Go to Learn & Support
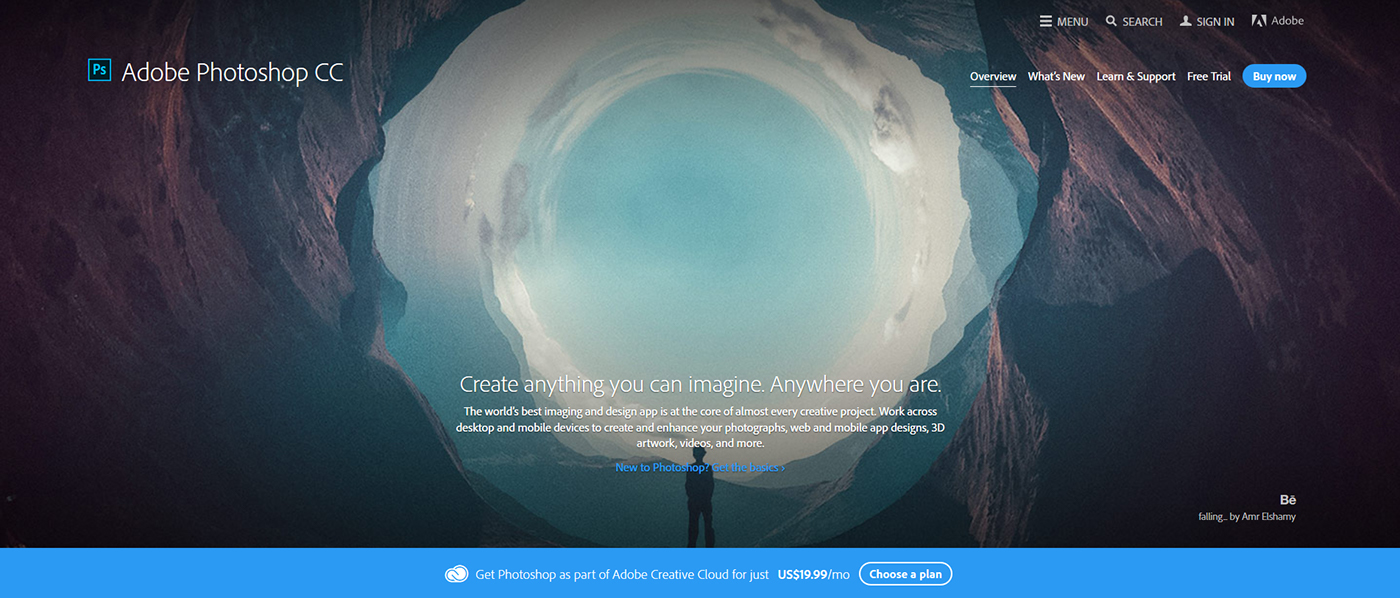Image resolution: width=1400 pixels, height=598 pixels. click(x=1136, y=76)
